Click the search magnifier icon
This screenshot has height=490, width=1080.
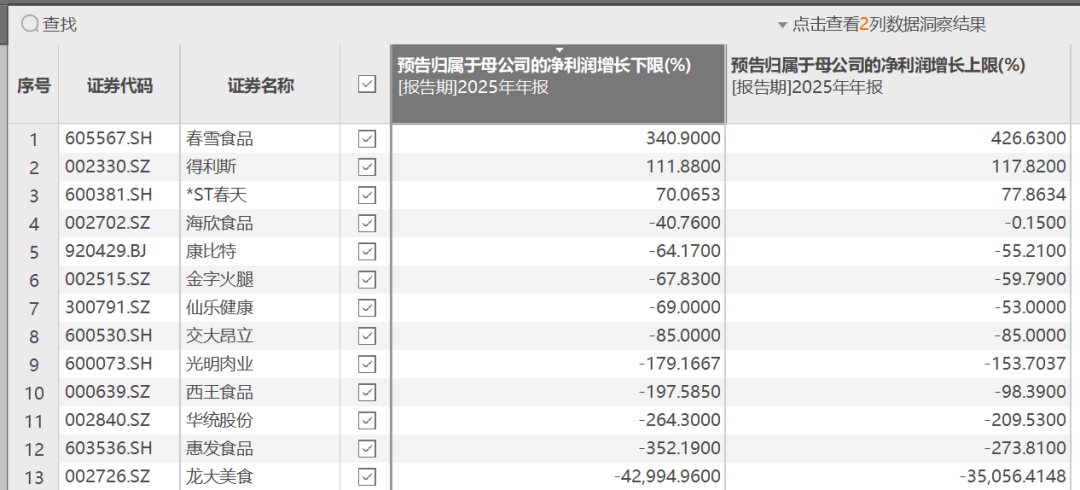(x=30, y=24)
